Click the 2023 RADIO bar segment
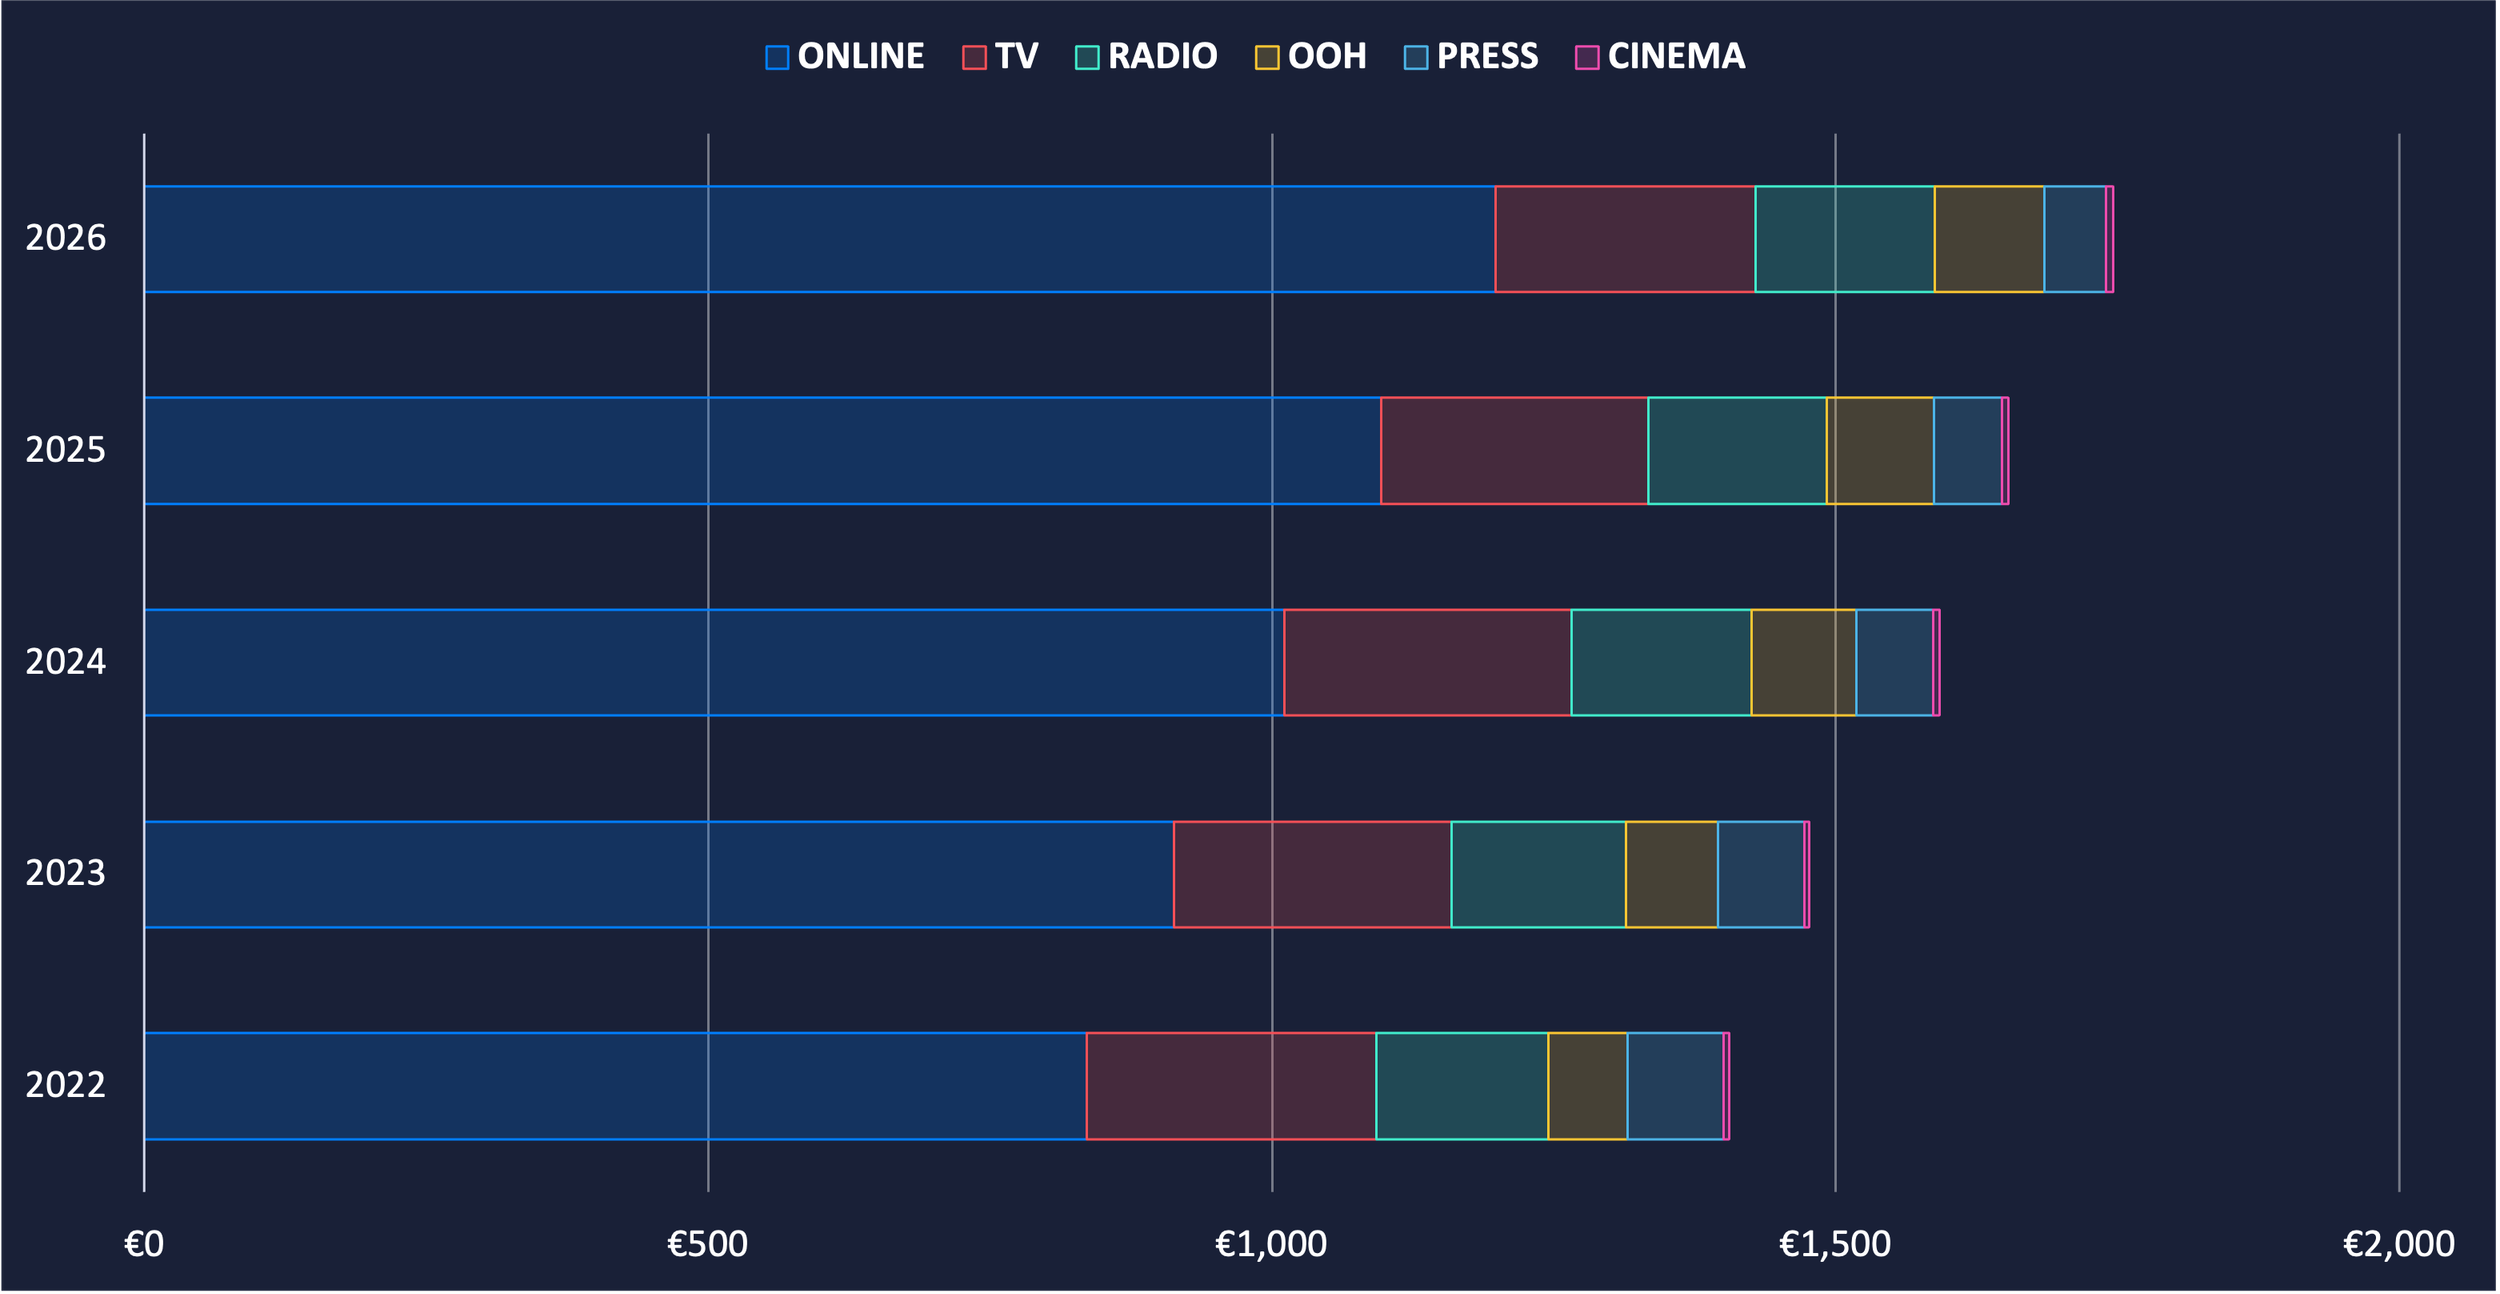The width and height of the screenshot is (2500, 1294). tap(1538, 874)
